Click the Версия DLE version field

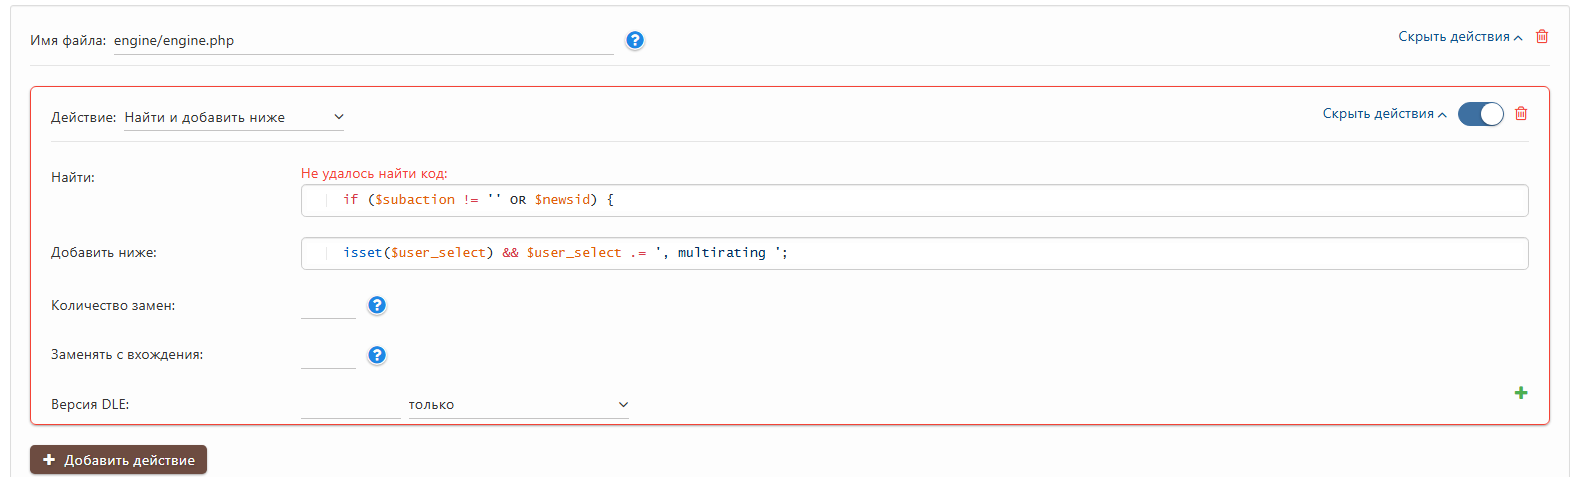coord(350,405)
